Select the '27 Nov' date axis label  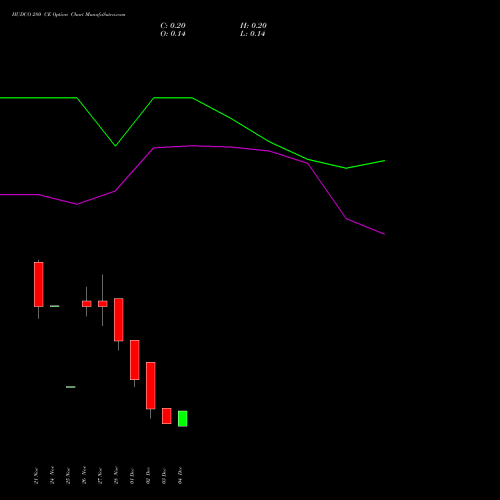(x=100, y=476)
